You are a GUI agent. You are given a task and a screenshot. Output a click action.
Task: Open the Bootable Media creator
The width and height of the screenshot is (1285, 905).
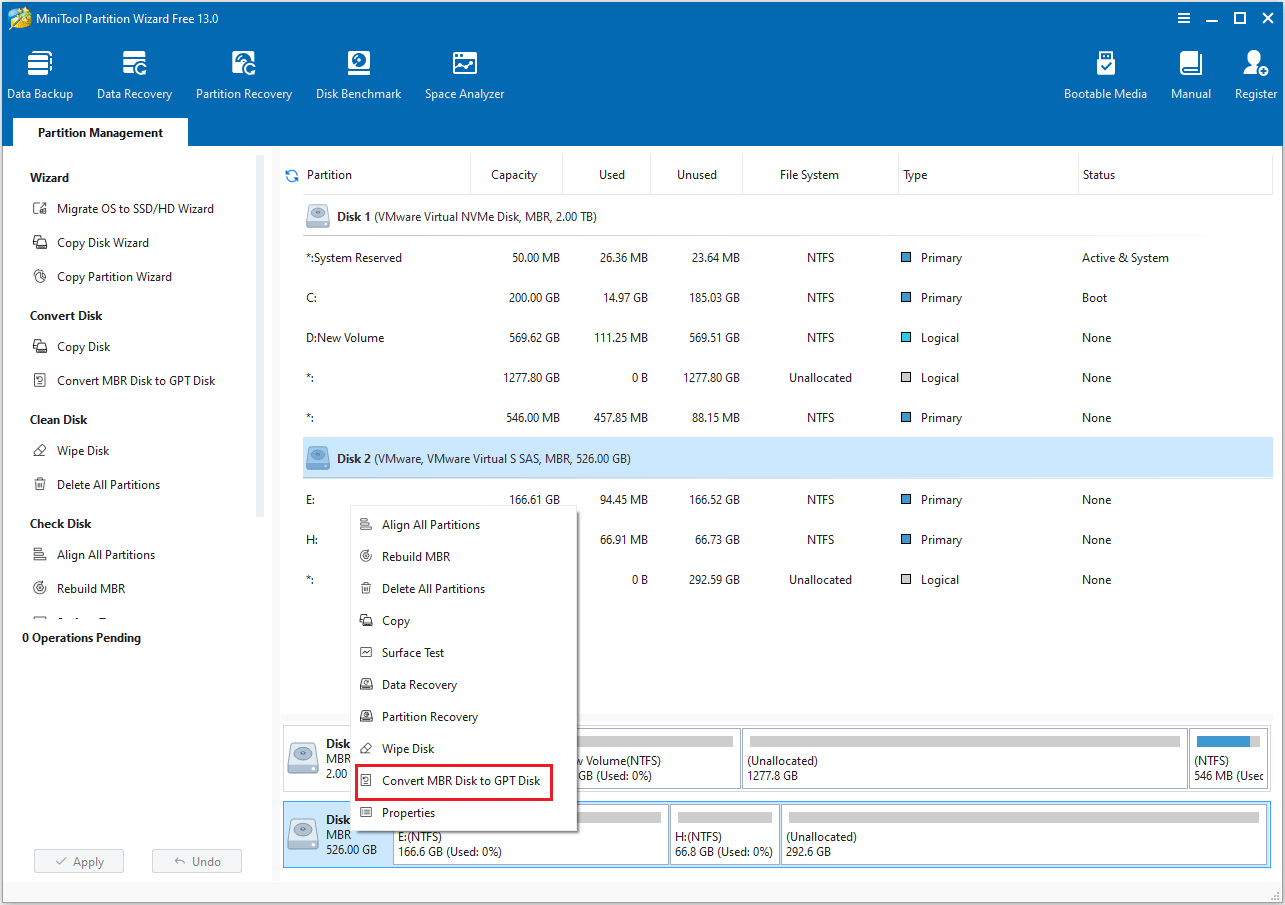(1105, 72)
